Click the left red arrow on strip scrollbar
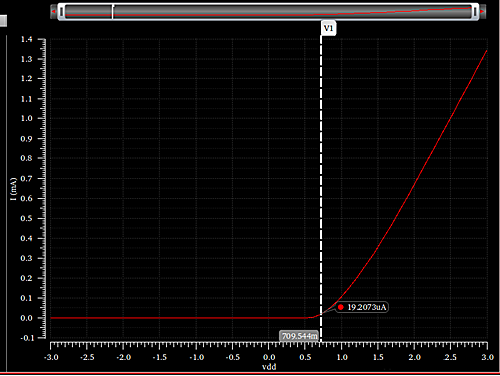The image size is (500, 376). coord(53,12)
